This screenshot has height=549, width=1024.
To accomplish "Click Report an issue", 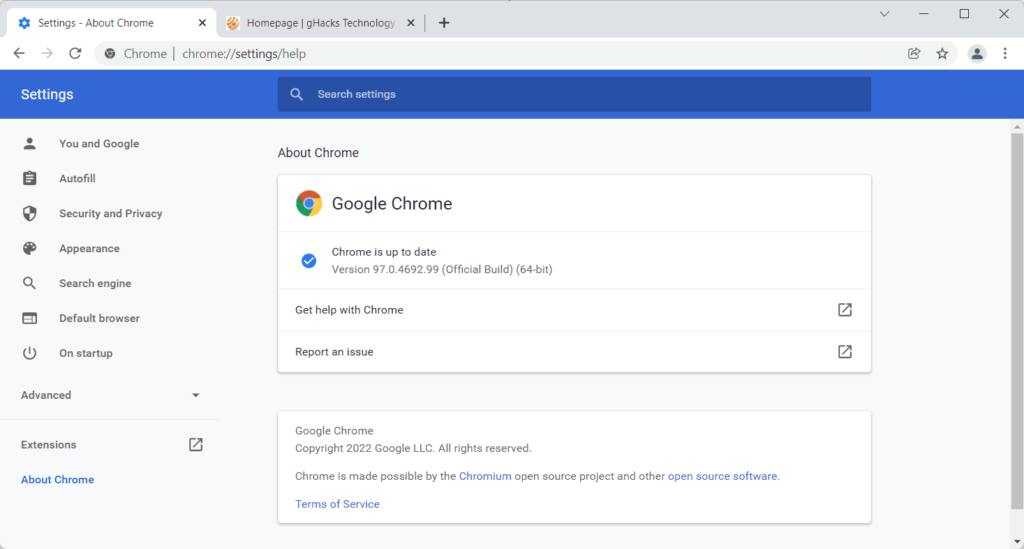I will (x=574, y=351).
